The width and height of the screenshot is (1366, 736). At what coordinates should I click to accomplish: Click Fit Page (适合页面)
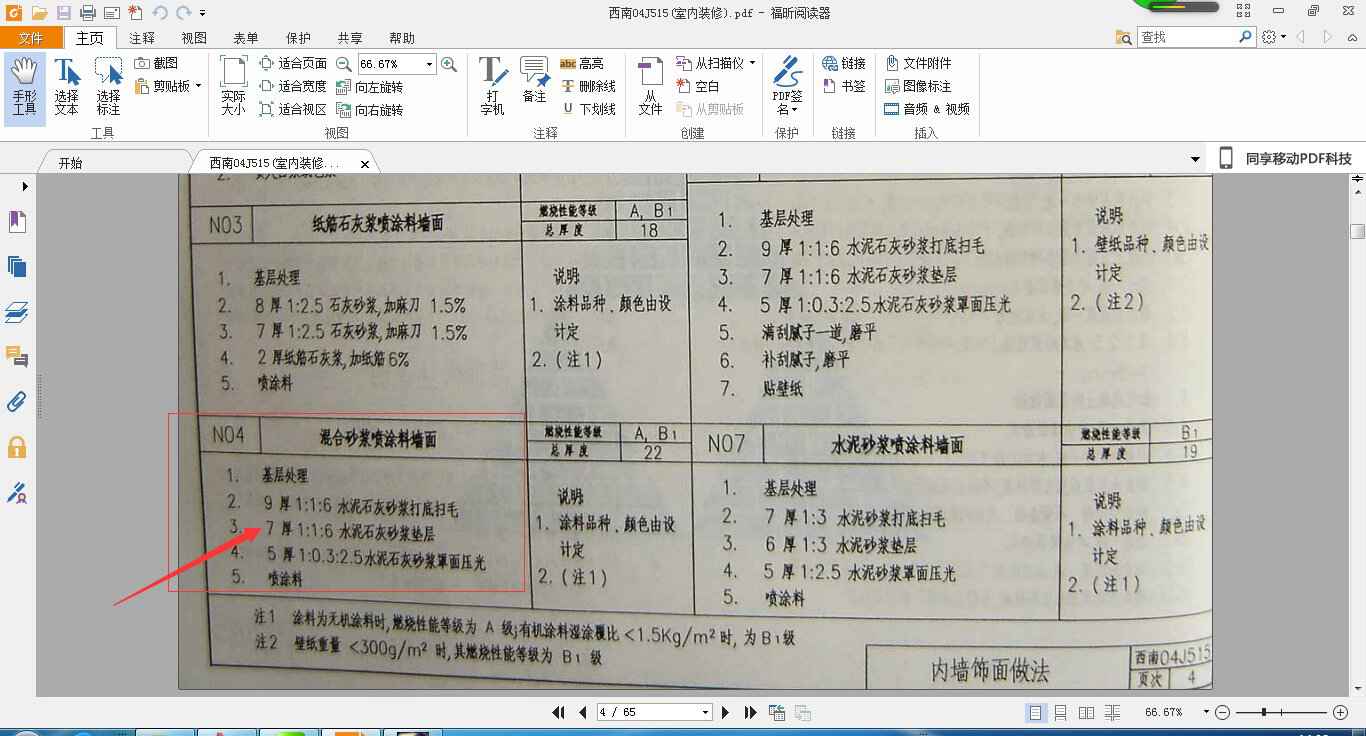(x=292, y=63)
